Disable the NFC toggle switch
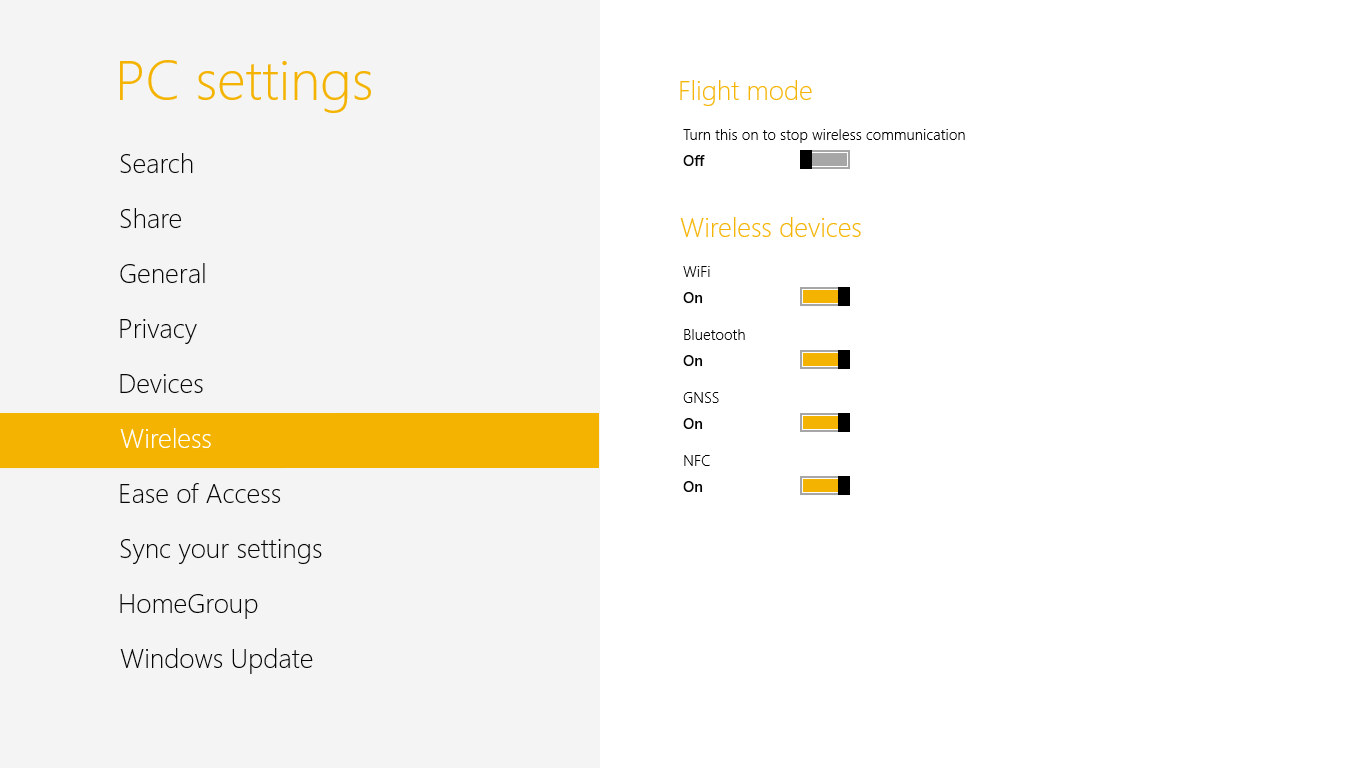The image size is (1366, 768). [824, 486]
